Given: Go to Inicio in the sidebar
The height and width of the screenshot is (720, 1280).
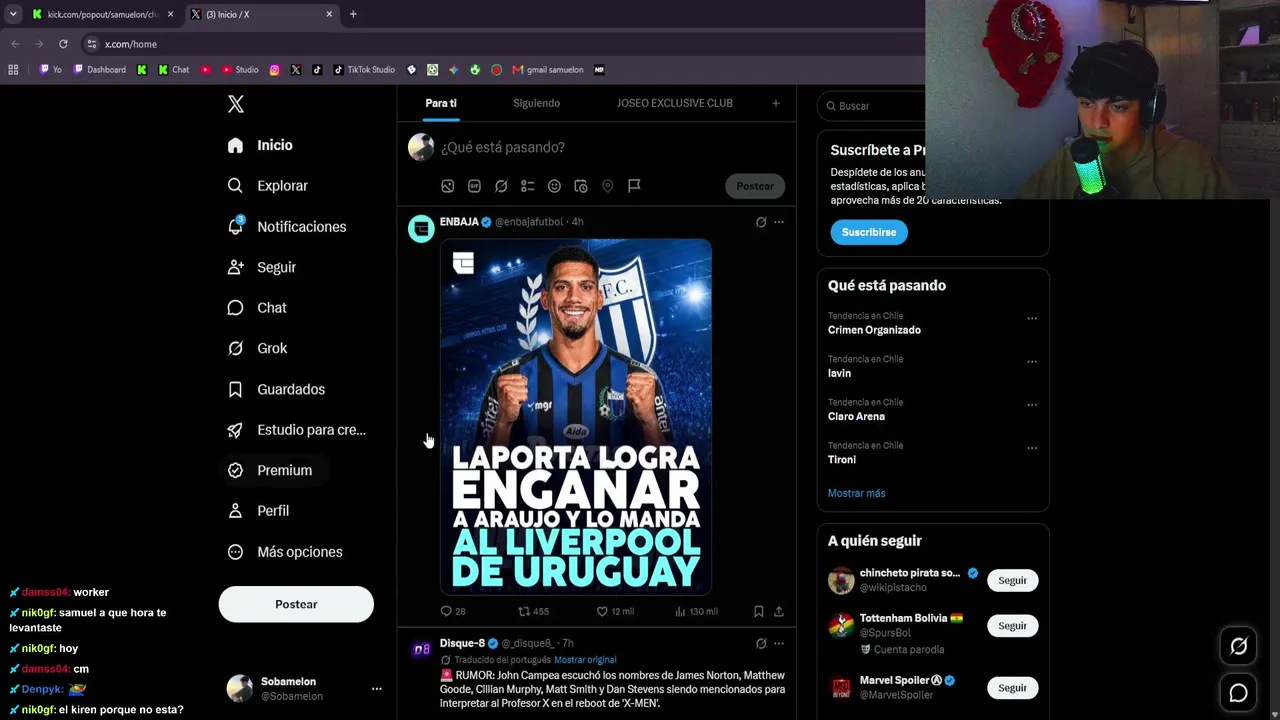Looking at the screenshot, I should [x=260, y=145].
